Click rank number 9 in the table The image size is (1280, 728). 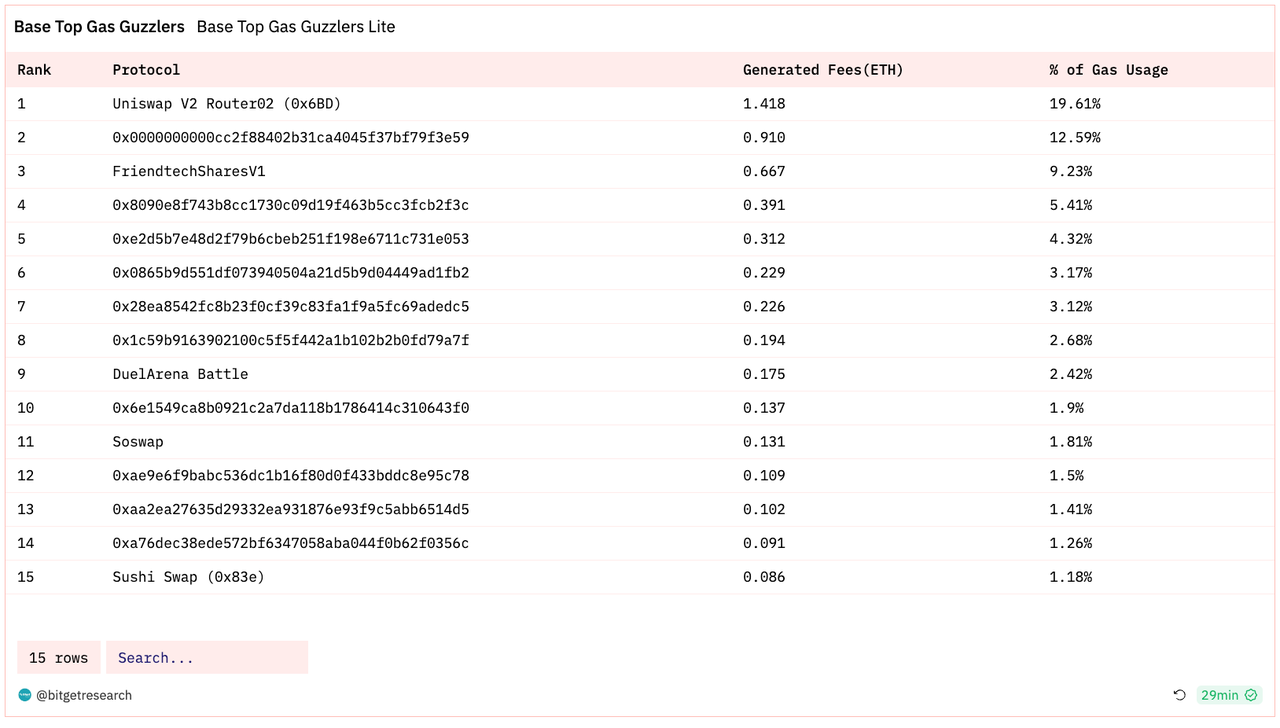[22, 374]
